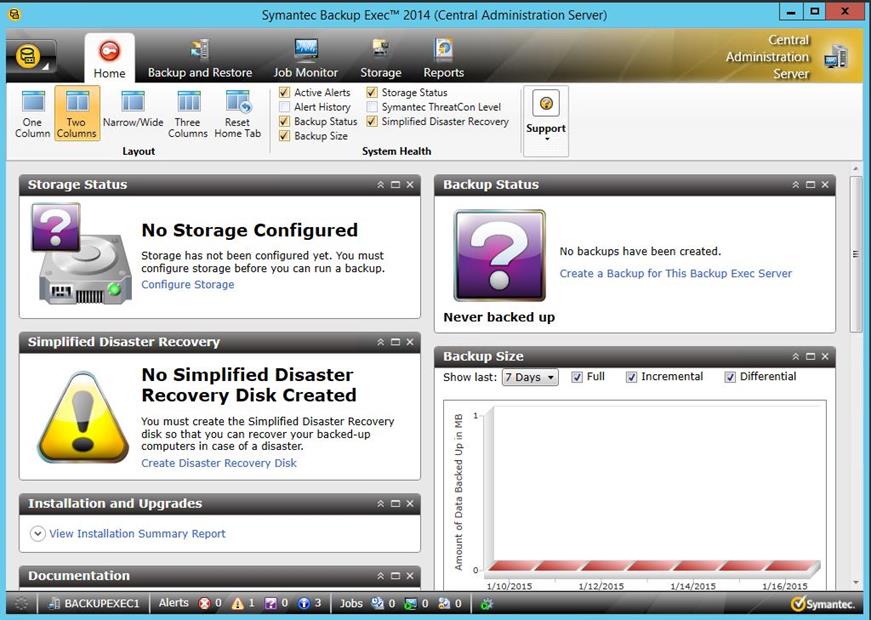The width and height of the screenshot is (871, 620).
Task: Click the scrollbar down arrow
Action: coord(856,582)
